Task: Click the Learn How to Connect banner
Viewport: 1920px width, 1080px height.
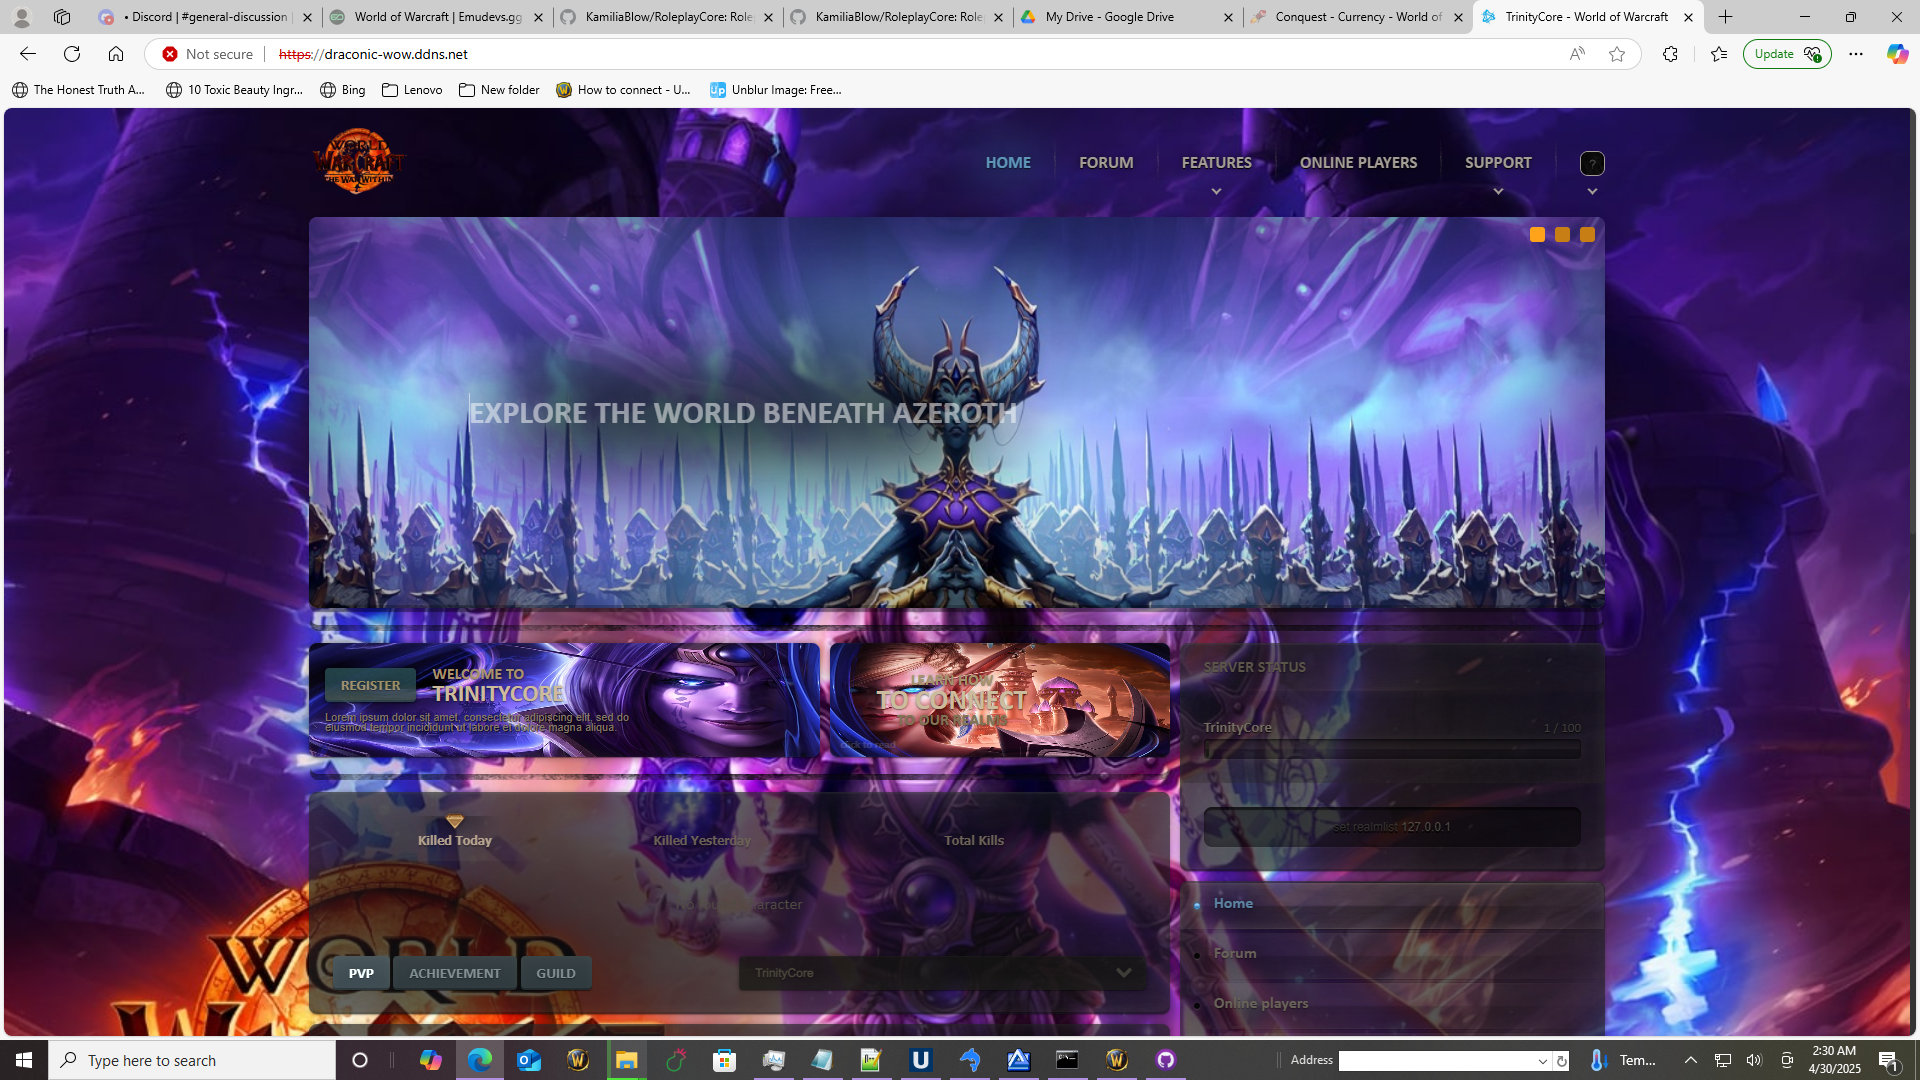Action: [x=1000, y=700]
